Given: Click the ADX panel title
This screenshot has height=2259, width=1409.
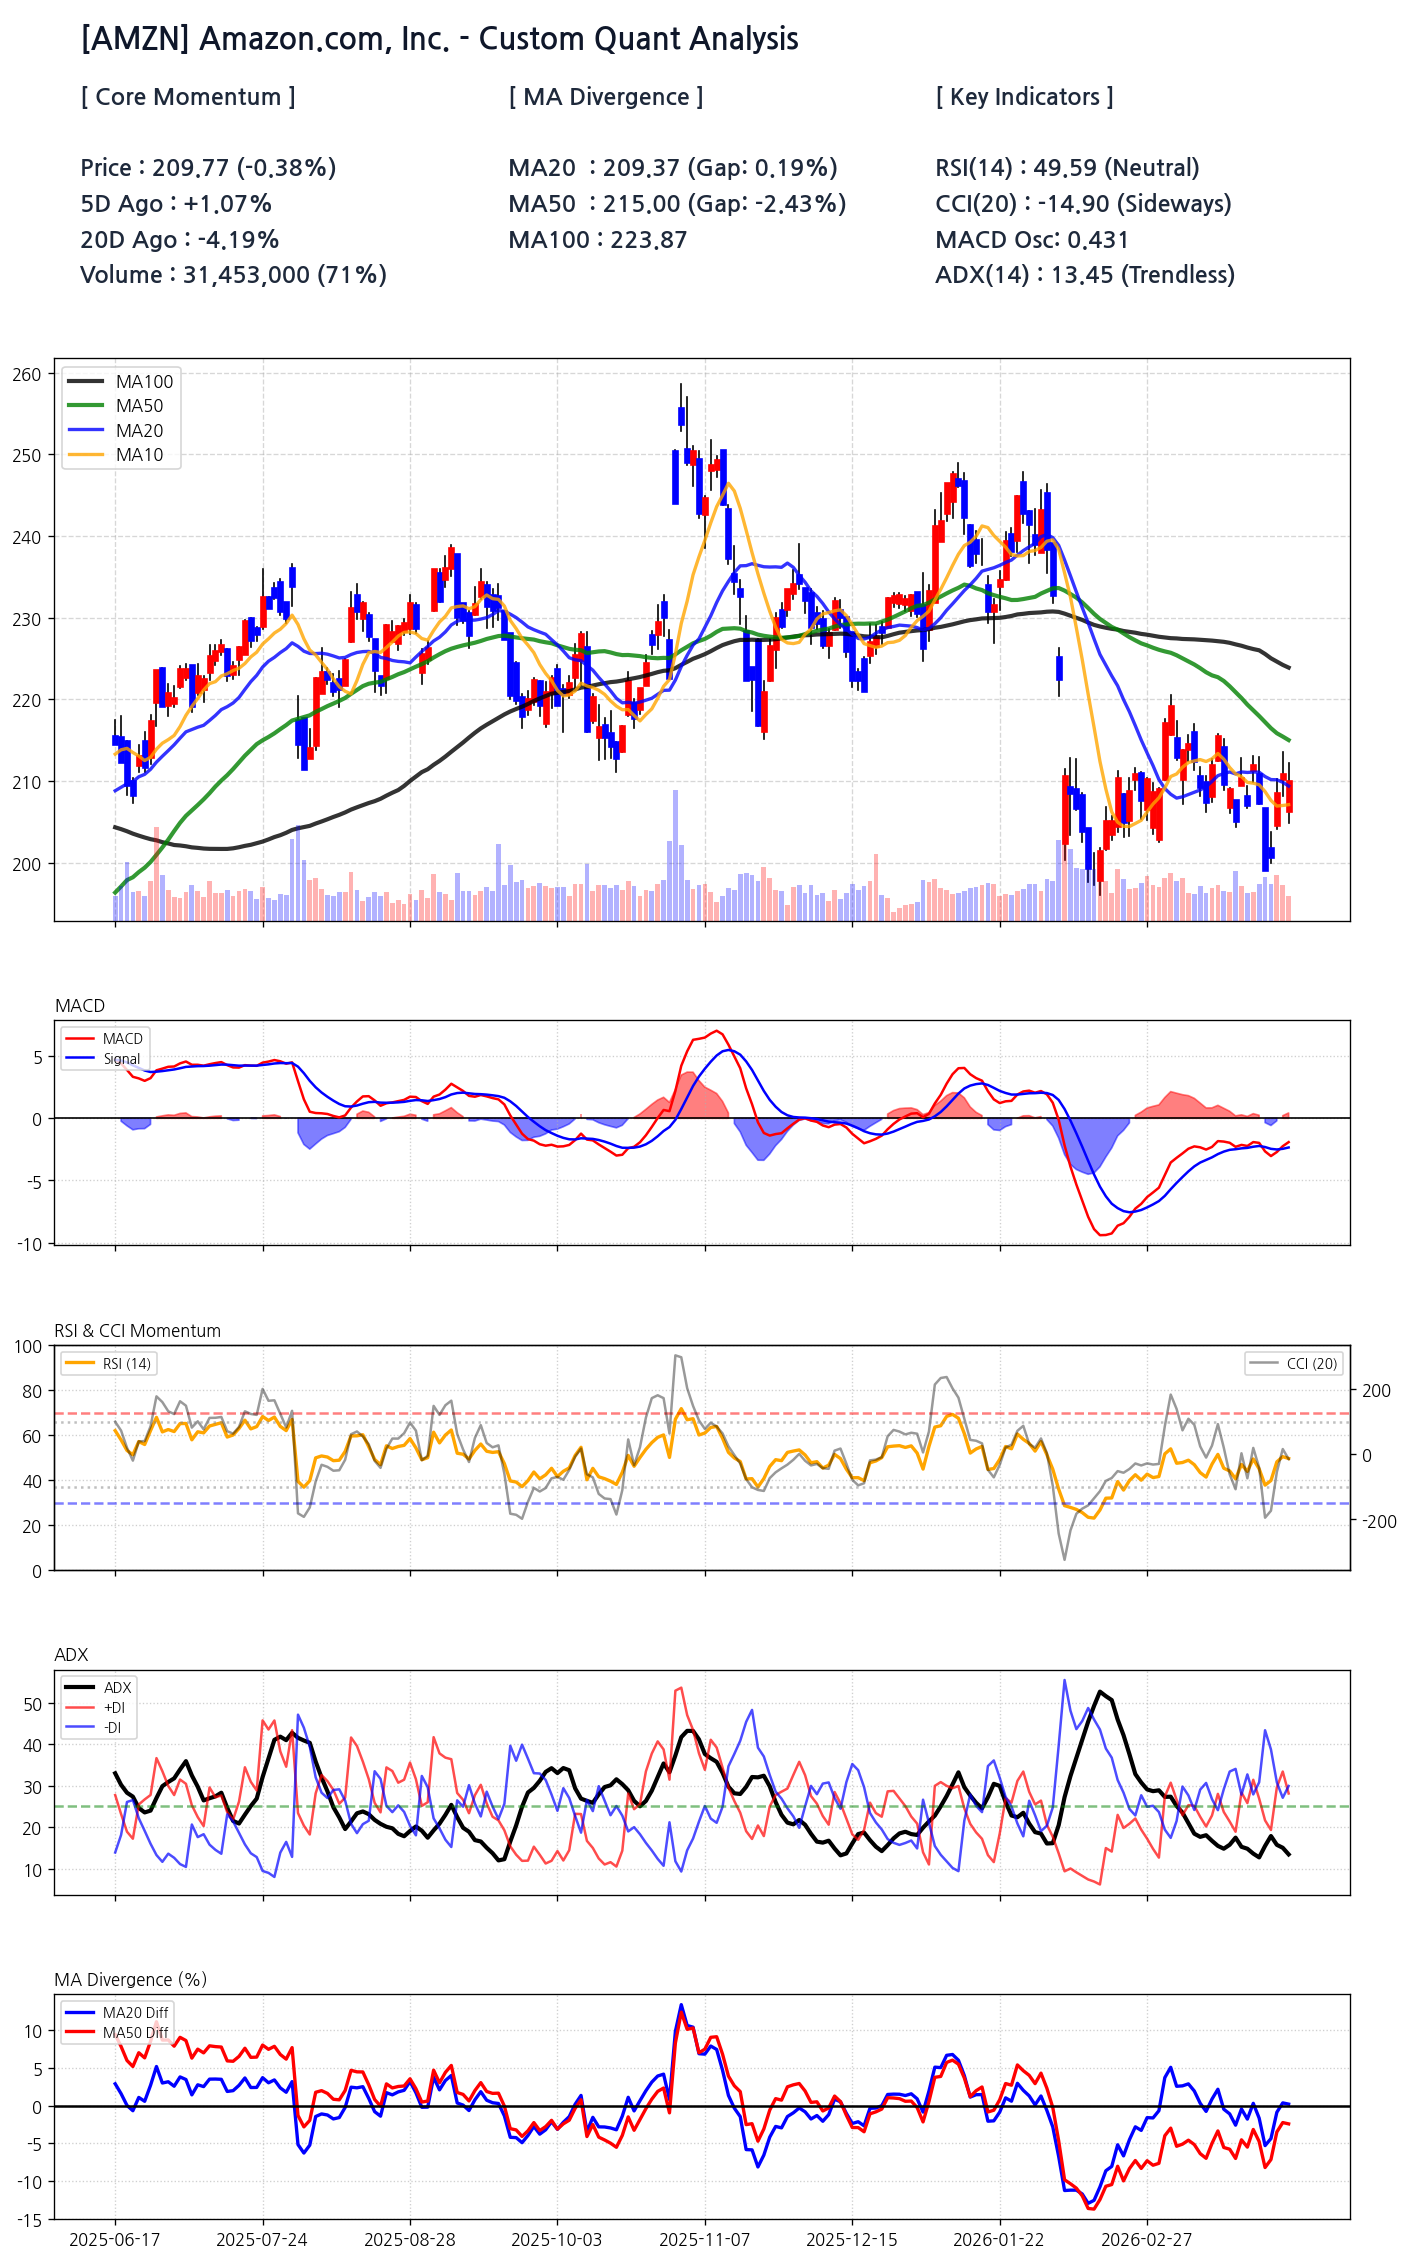Looking at the screenshot, I should coord(71,1655).
